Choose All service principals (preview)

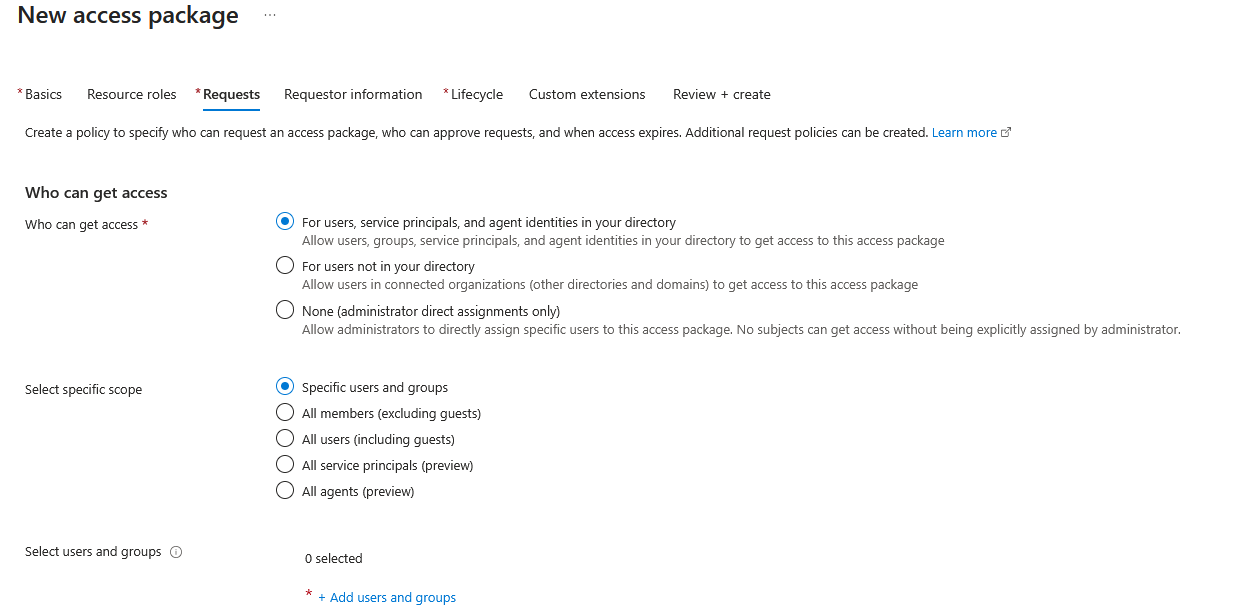[285, 464]
